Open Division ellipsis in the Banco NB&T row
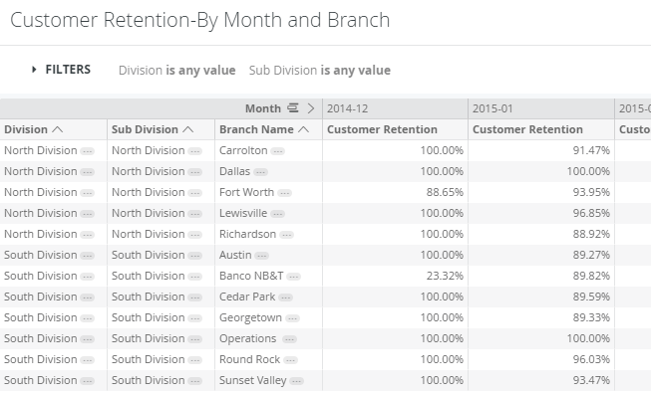This screenshot has width=651, height=397. [87, 277]
